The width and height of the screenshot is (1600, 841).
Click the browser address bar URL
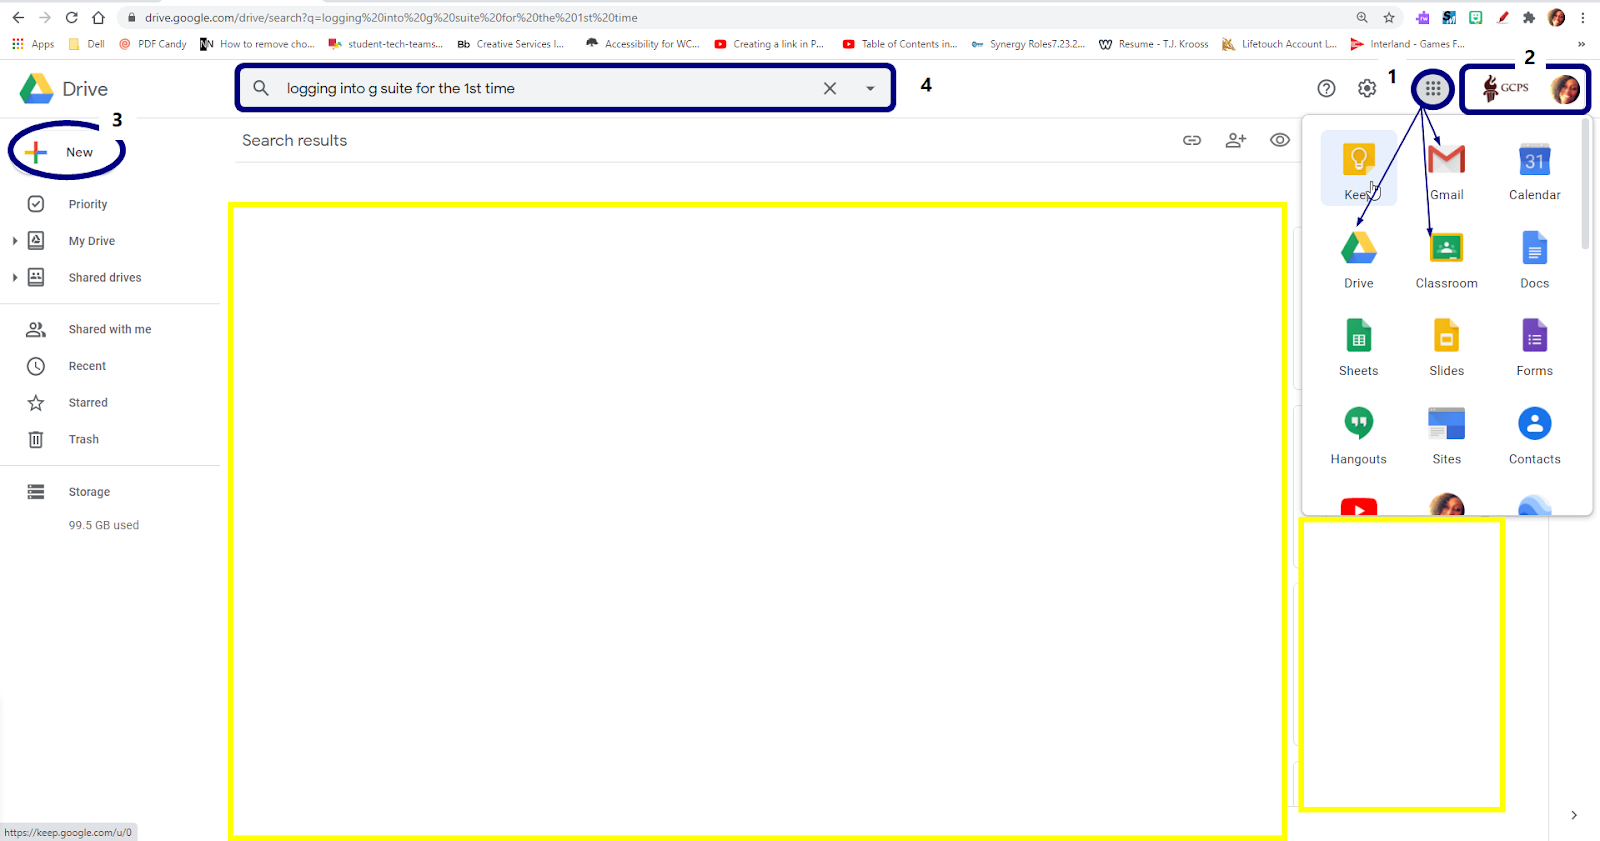(x=391, y=17)
